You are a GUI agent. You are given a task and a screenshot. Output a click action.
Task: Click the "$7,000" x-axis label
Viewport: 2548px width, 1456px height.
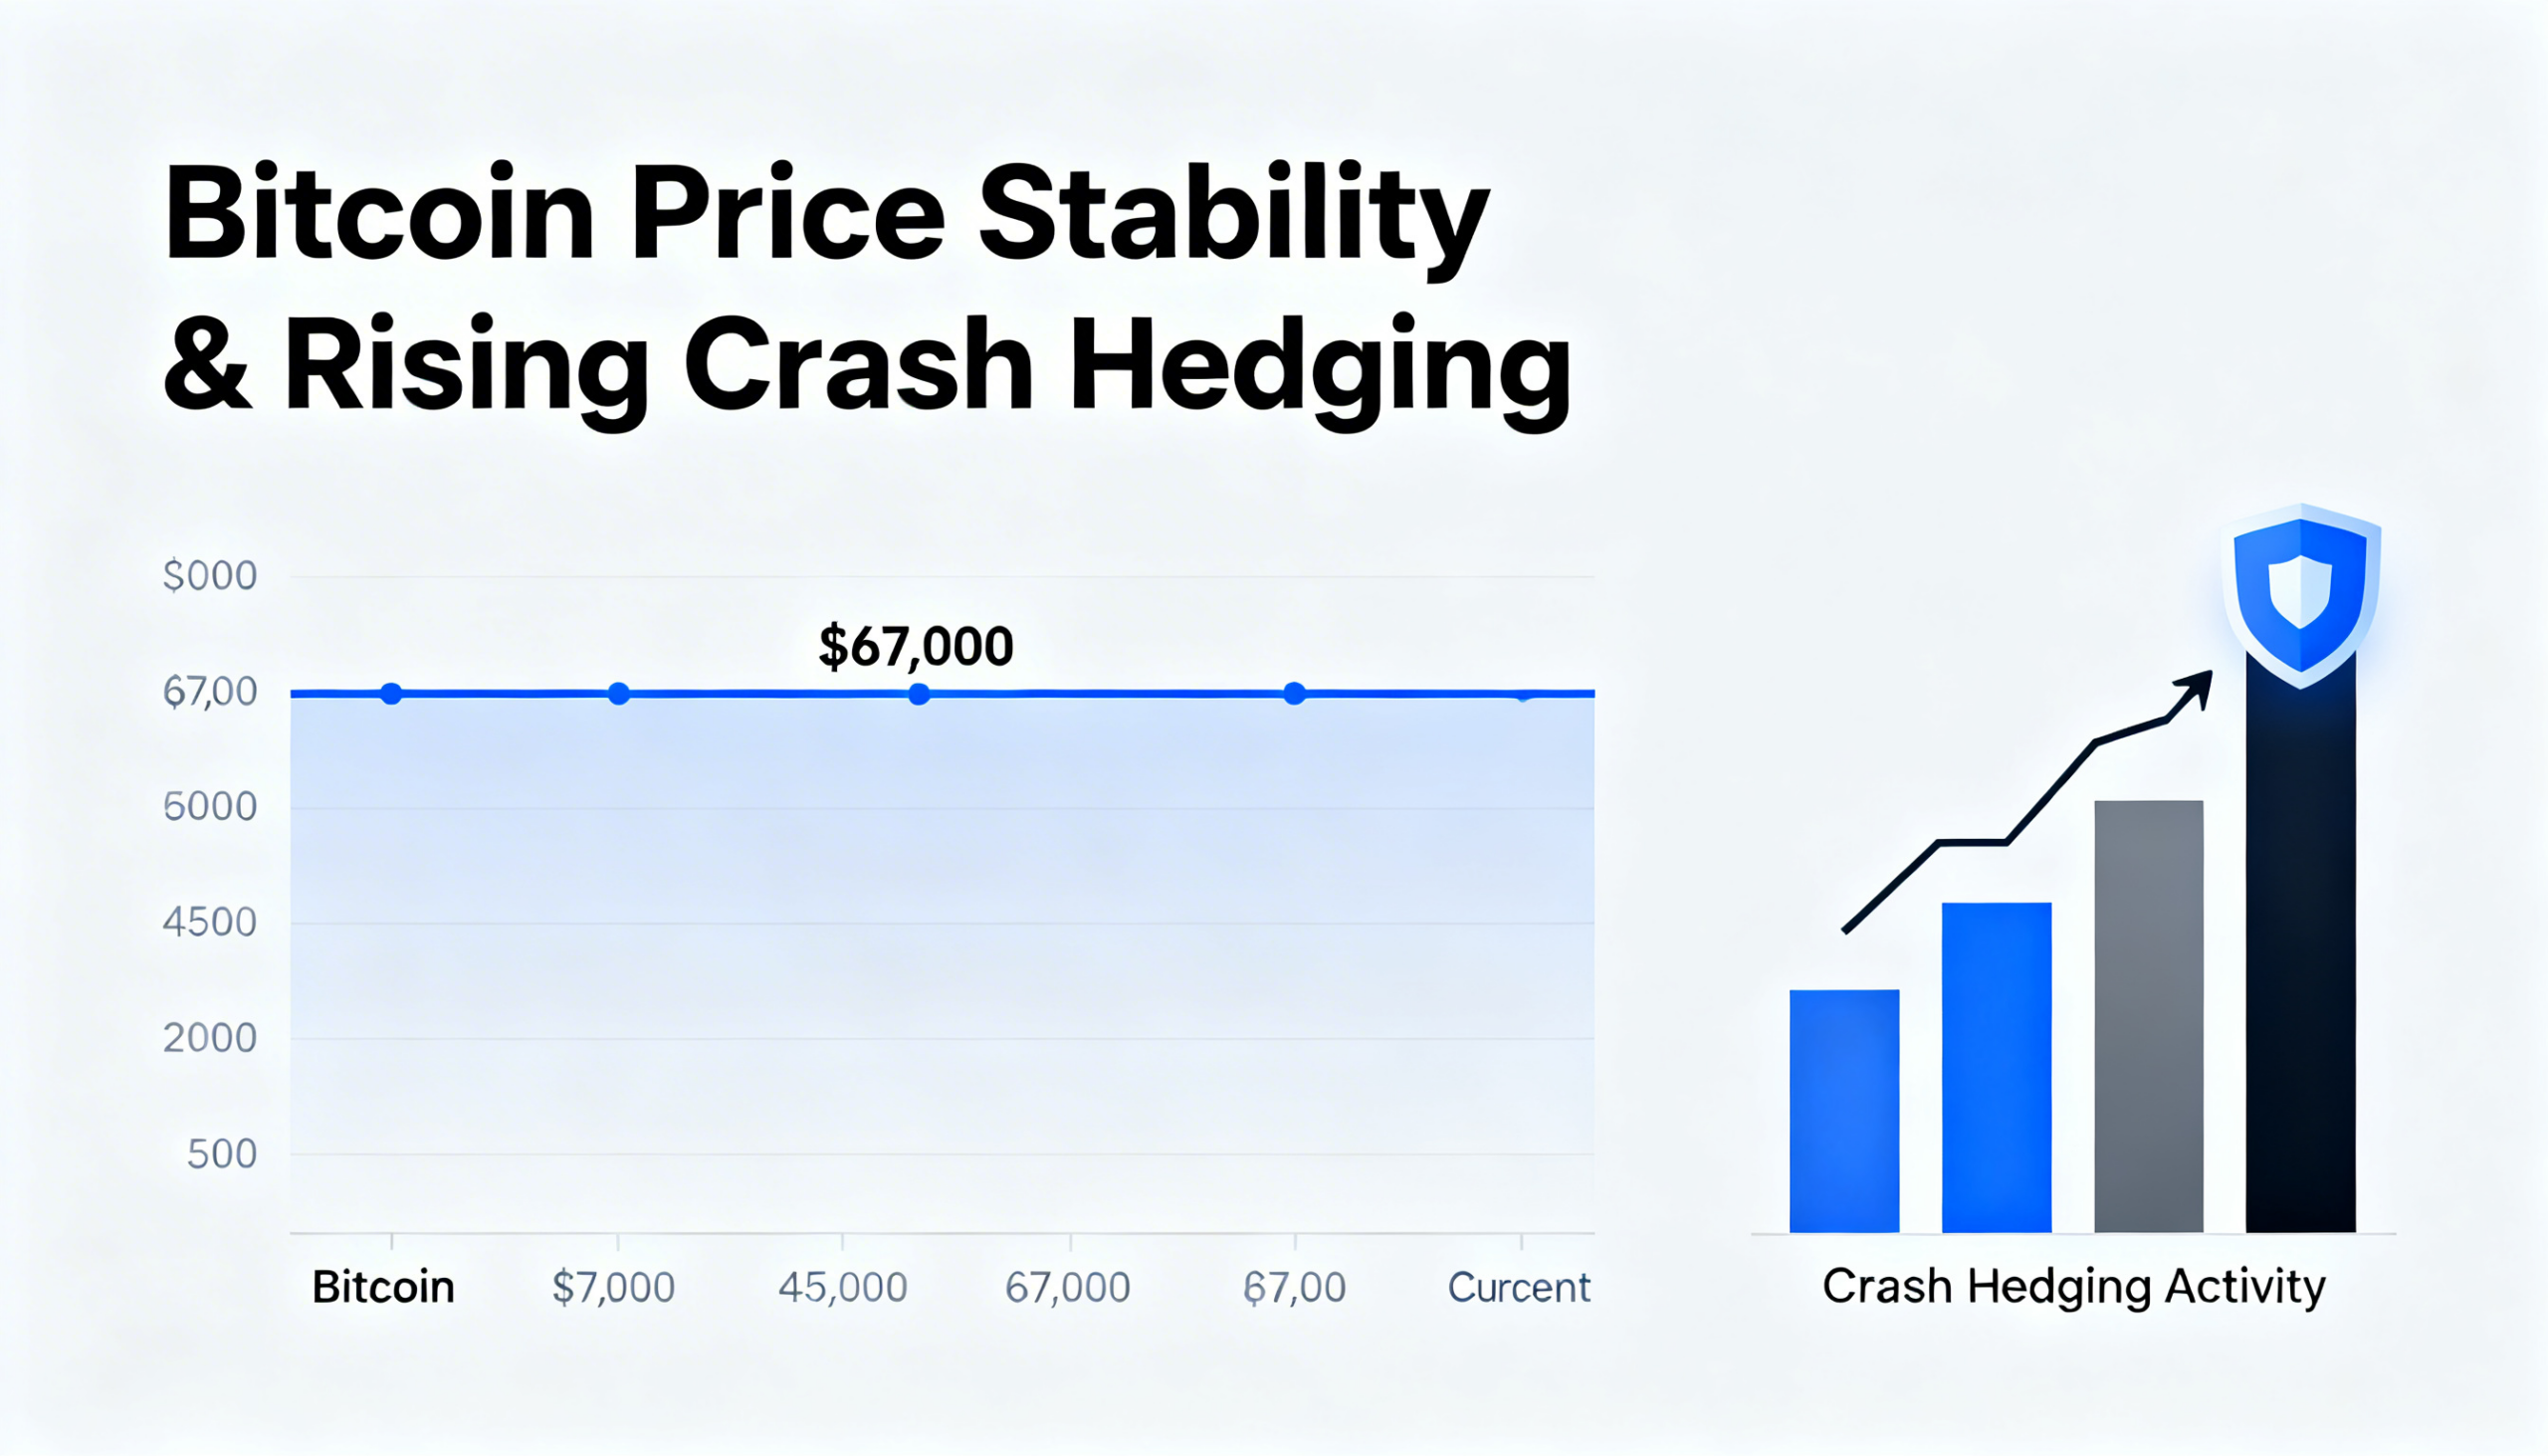coord(613,1287)
